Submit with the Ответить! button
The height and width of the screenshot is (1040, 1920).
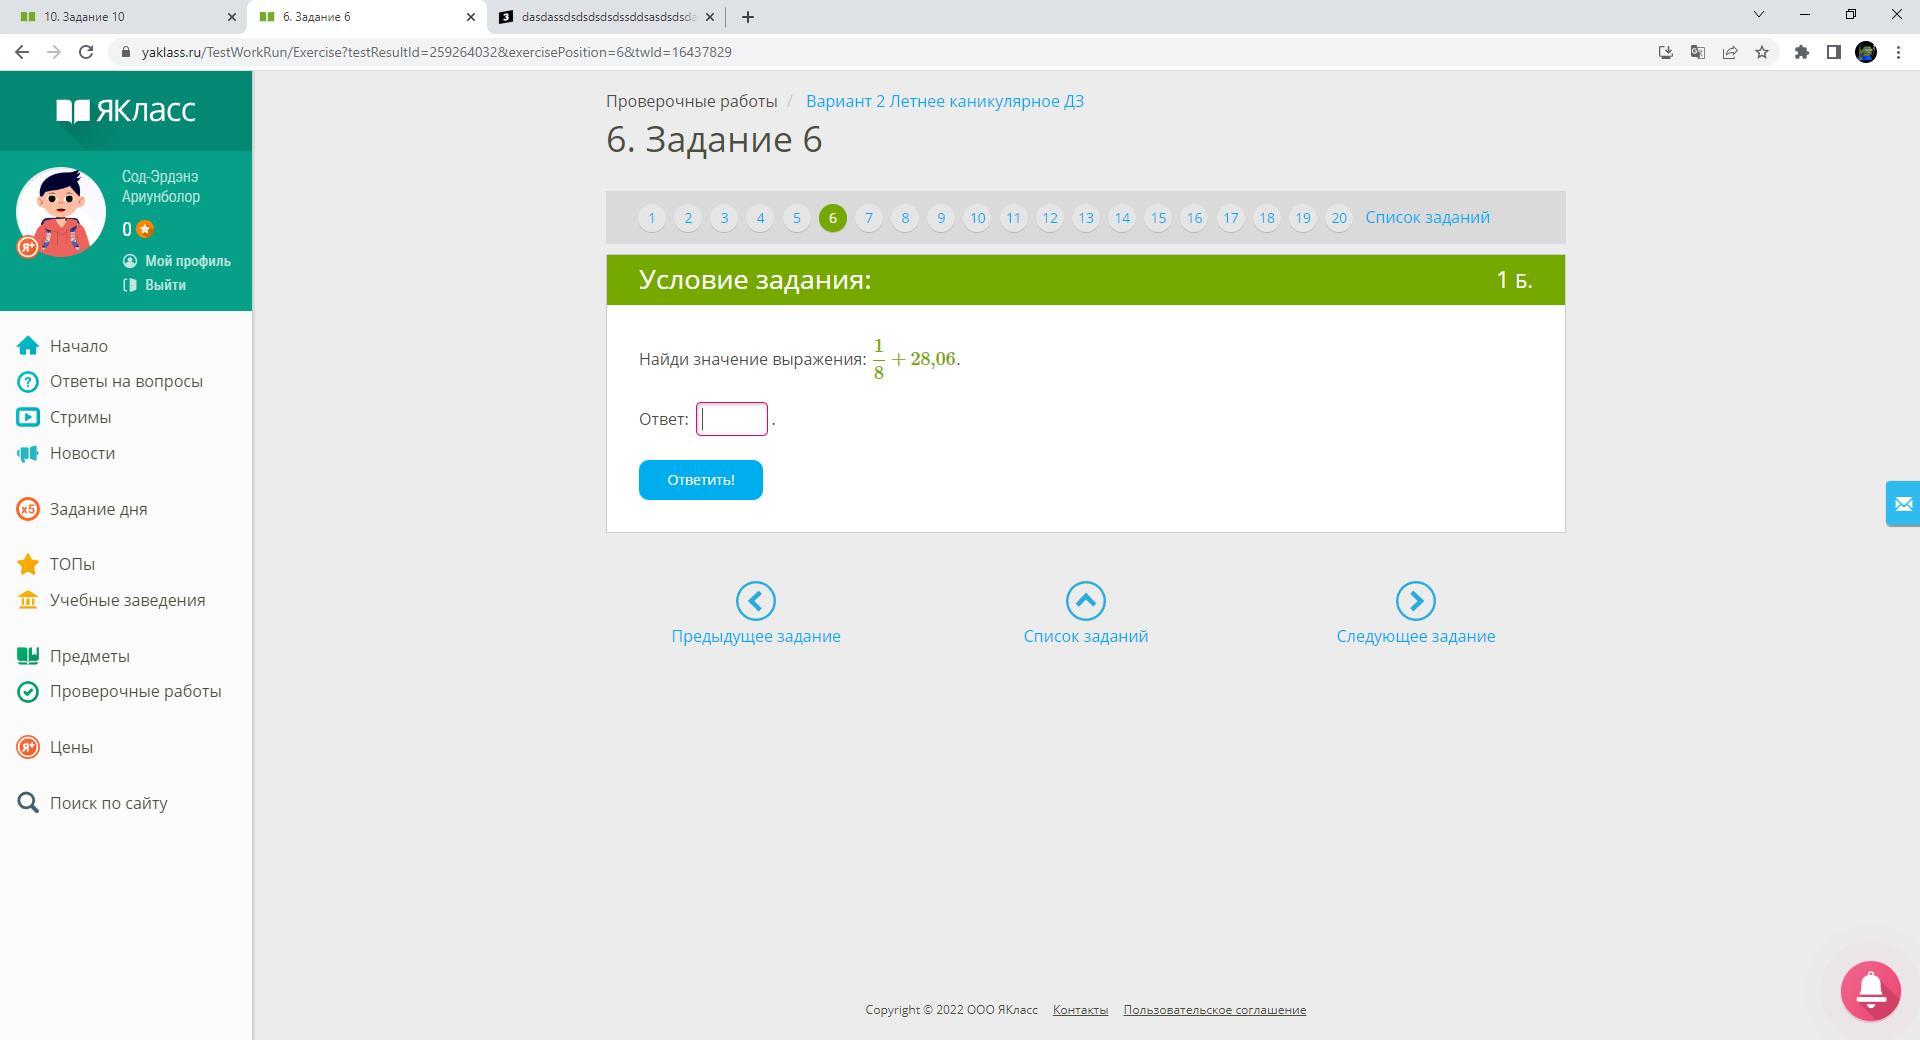click(701, 480)
